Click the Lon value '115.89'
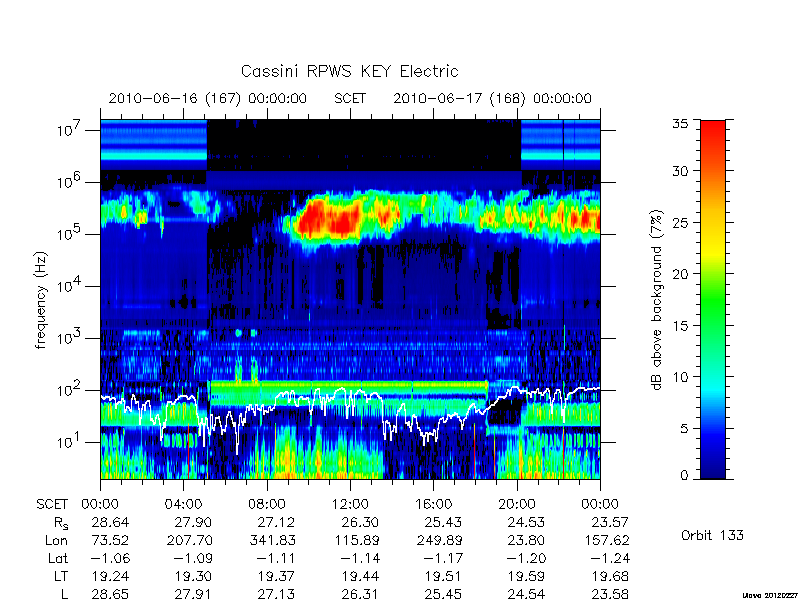The width and height of the screenshot is (800, 600). click(356, 540)
